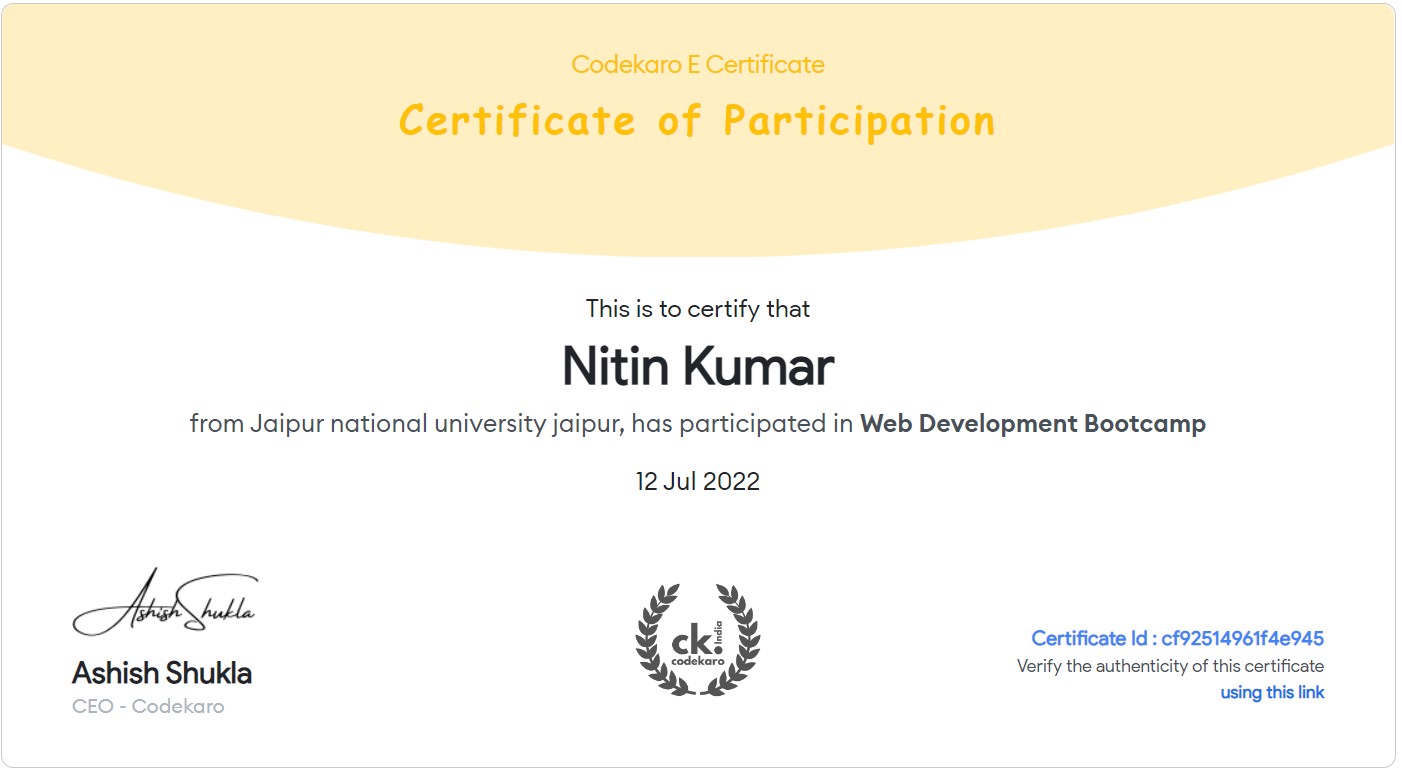The width and height of the screenshot is (1402, 773).
Task: Click the printed name 'Ashish Shukla'
Action: point(162,673)
